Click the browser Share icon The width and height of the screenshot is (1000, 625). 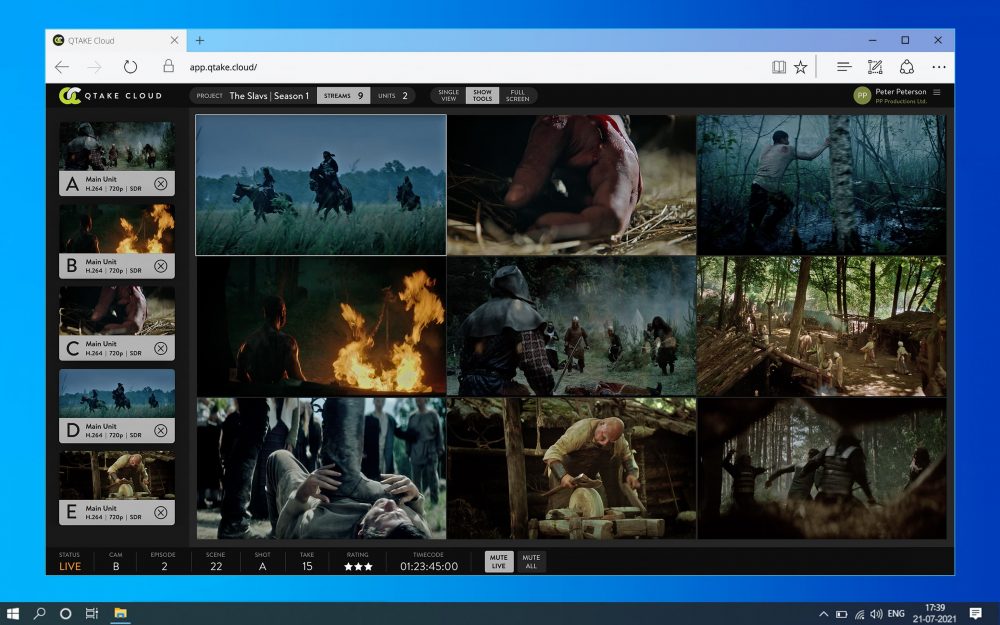click(907, 67)
